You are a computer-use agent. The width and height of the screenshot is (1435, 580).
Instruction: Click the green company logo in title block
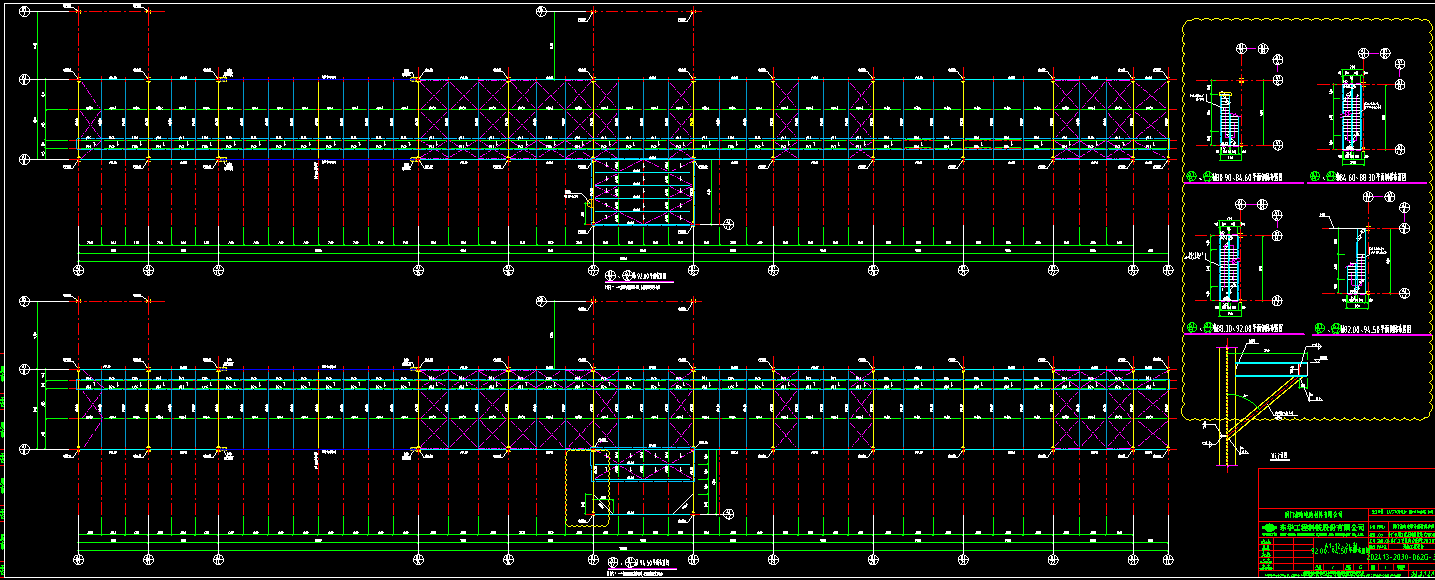1270,528
